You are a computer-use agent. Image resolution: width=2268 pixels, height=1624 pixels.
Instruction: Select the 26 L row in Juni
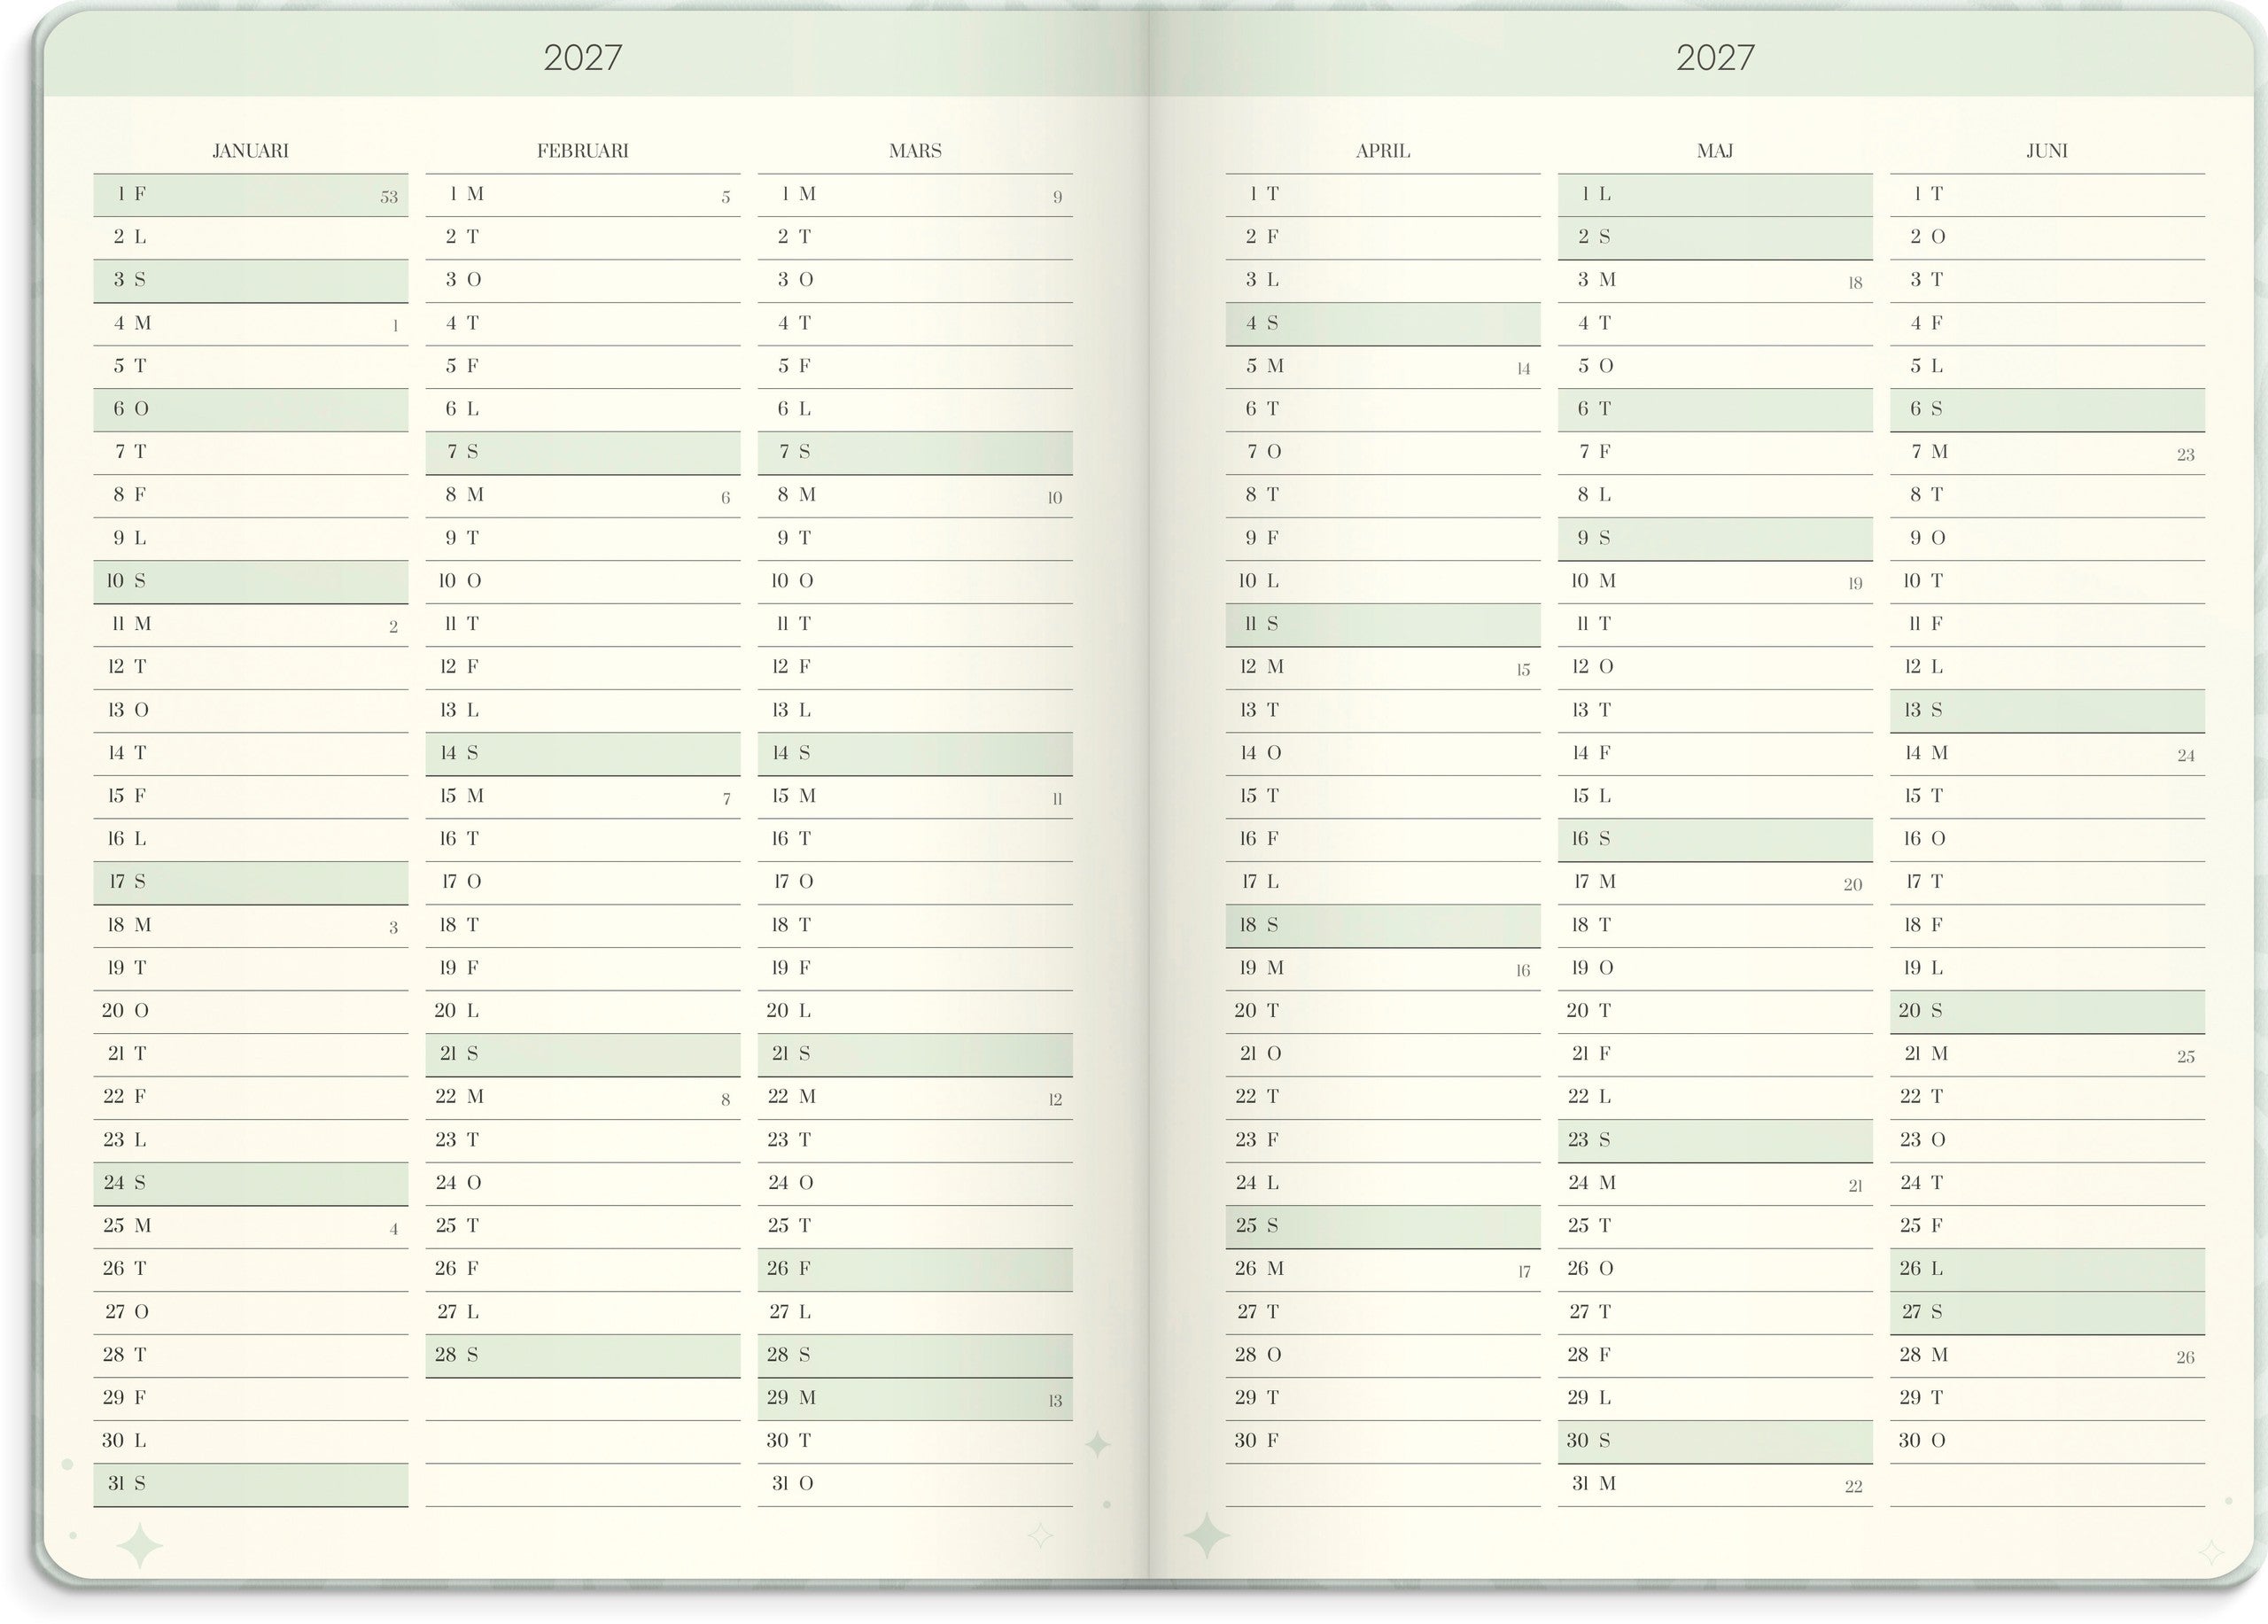[x=2047, y=1270]
